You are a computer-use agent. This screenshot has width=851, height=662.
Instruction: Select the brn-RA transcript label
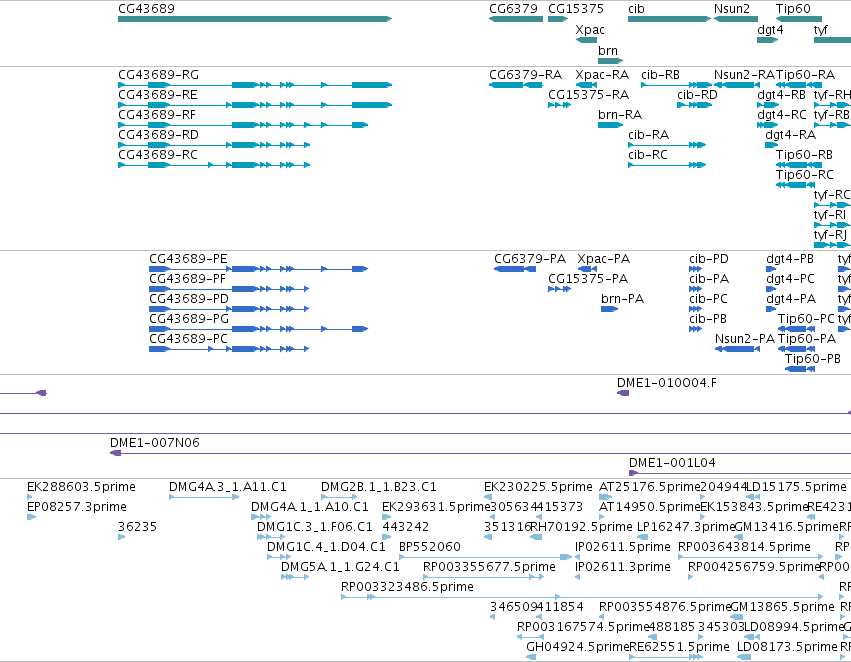click(x=620, y=115)
